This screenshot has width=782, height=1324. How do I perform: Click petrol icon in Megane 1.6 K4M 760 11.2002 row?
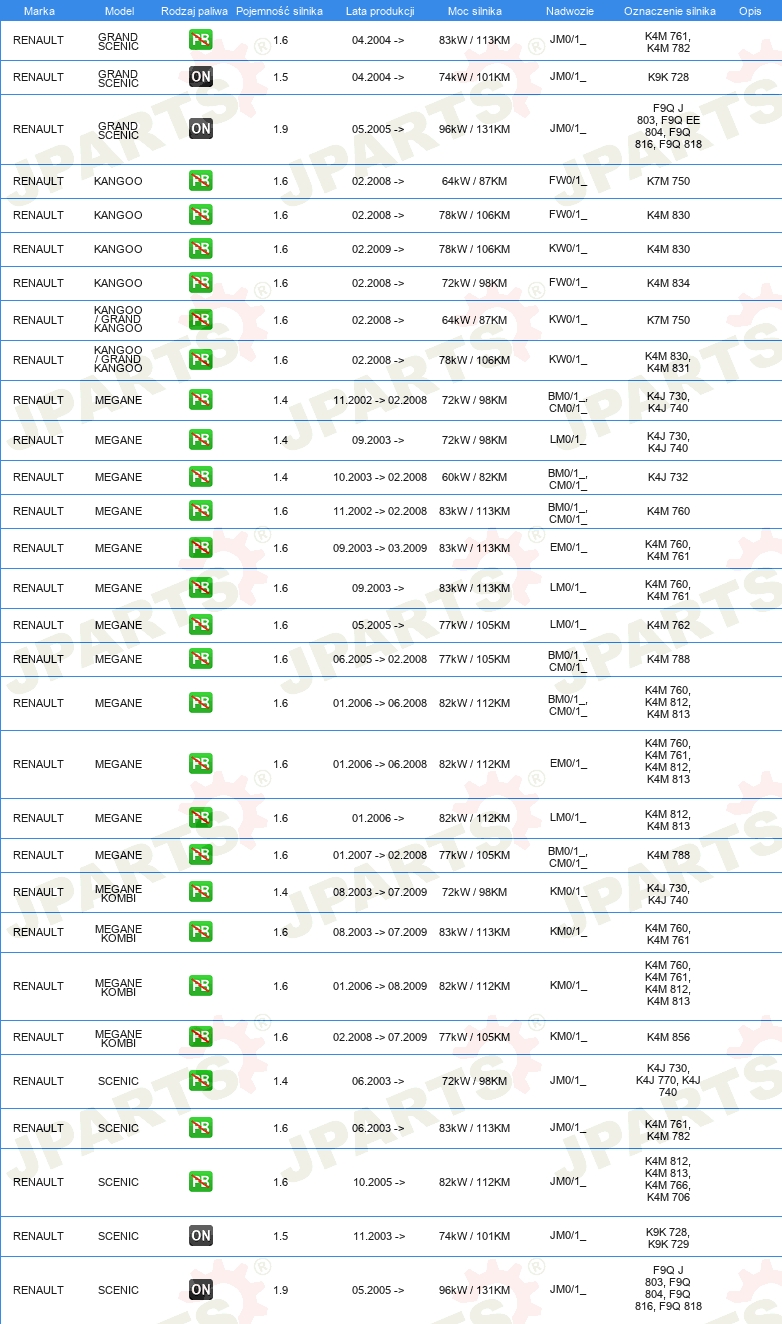tap(201, 511)
